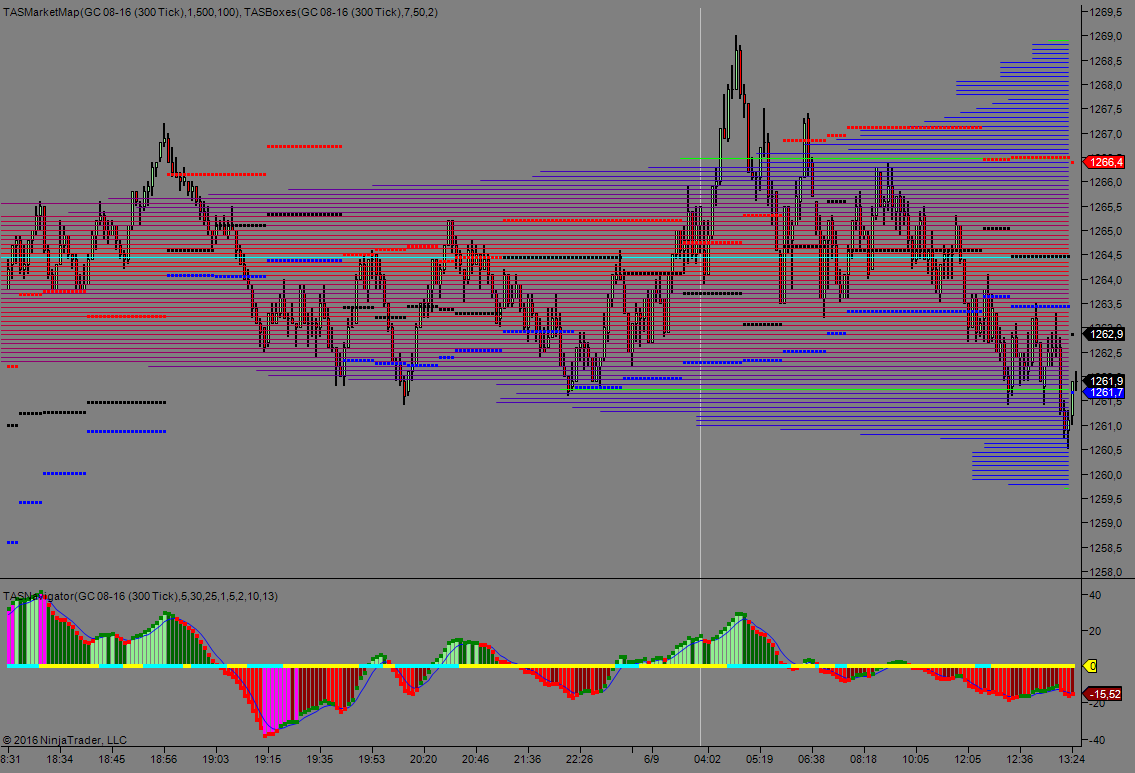Click the 1258,0 price axis label

point(1104,573)
